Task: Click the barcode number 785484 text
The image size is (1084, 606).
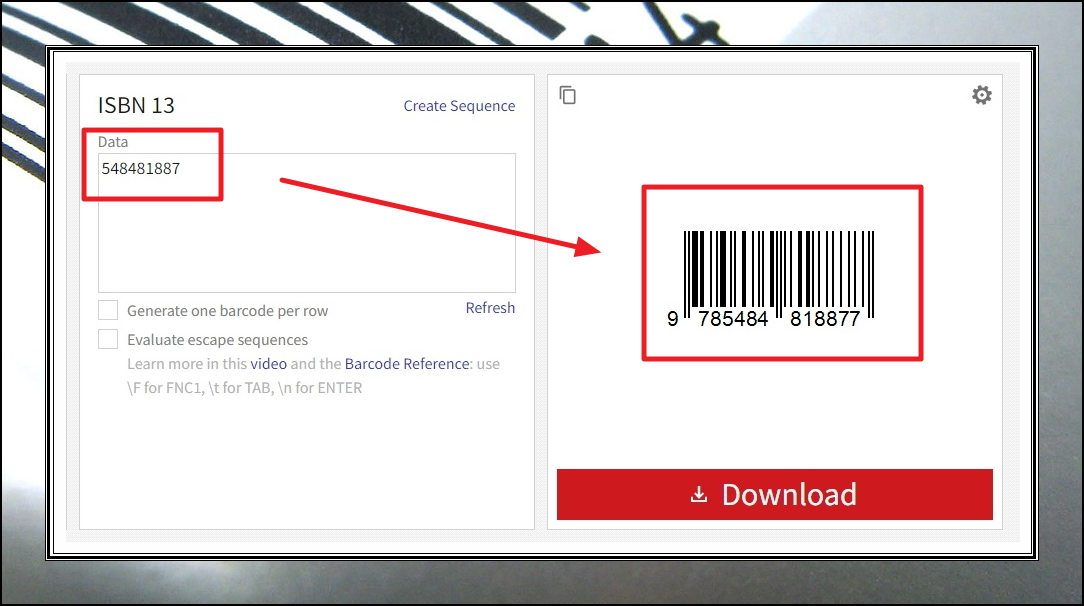Action: tap(733, 319)
